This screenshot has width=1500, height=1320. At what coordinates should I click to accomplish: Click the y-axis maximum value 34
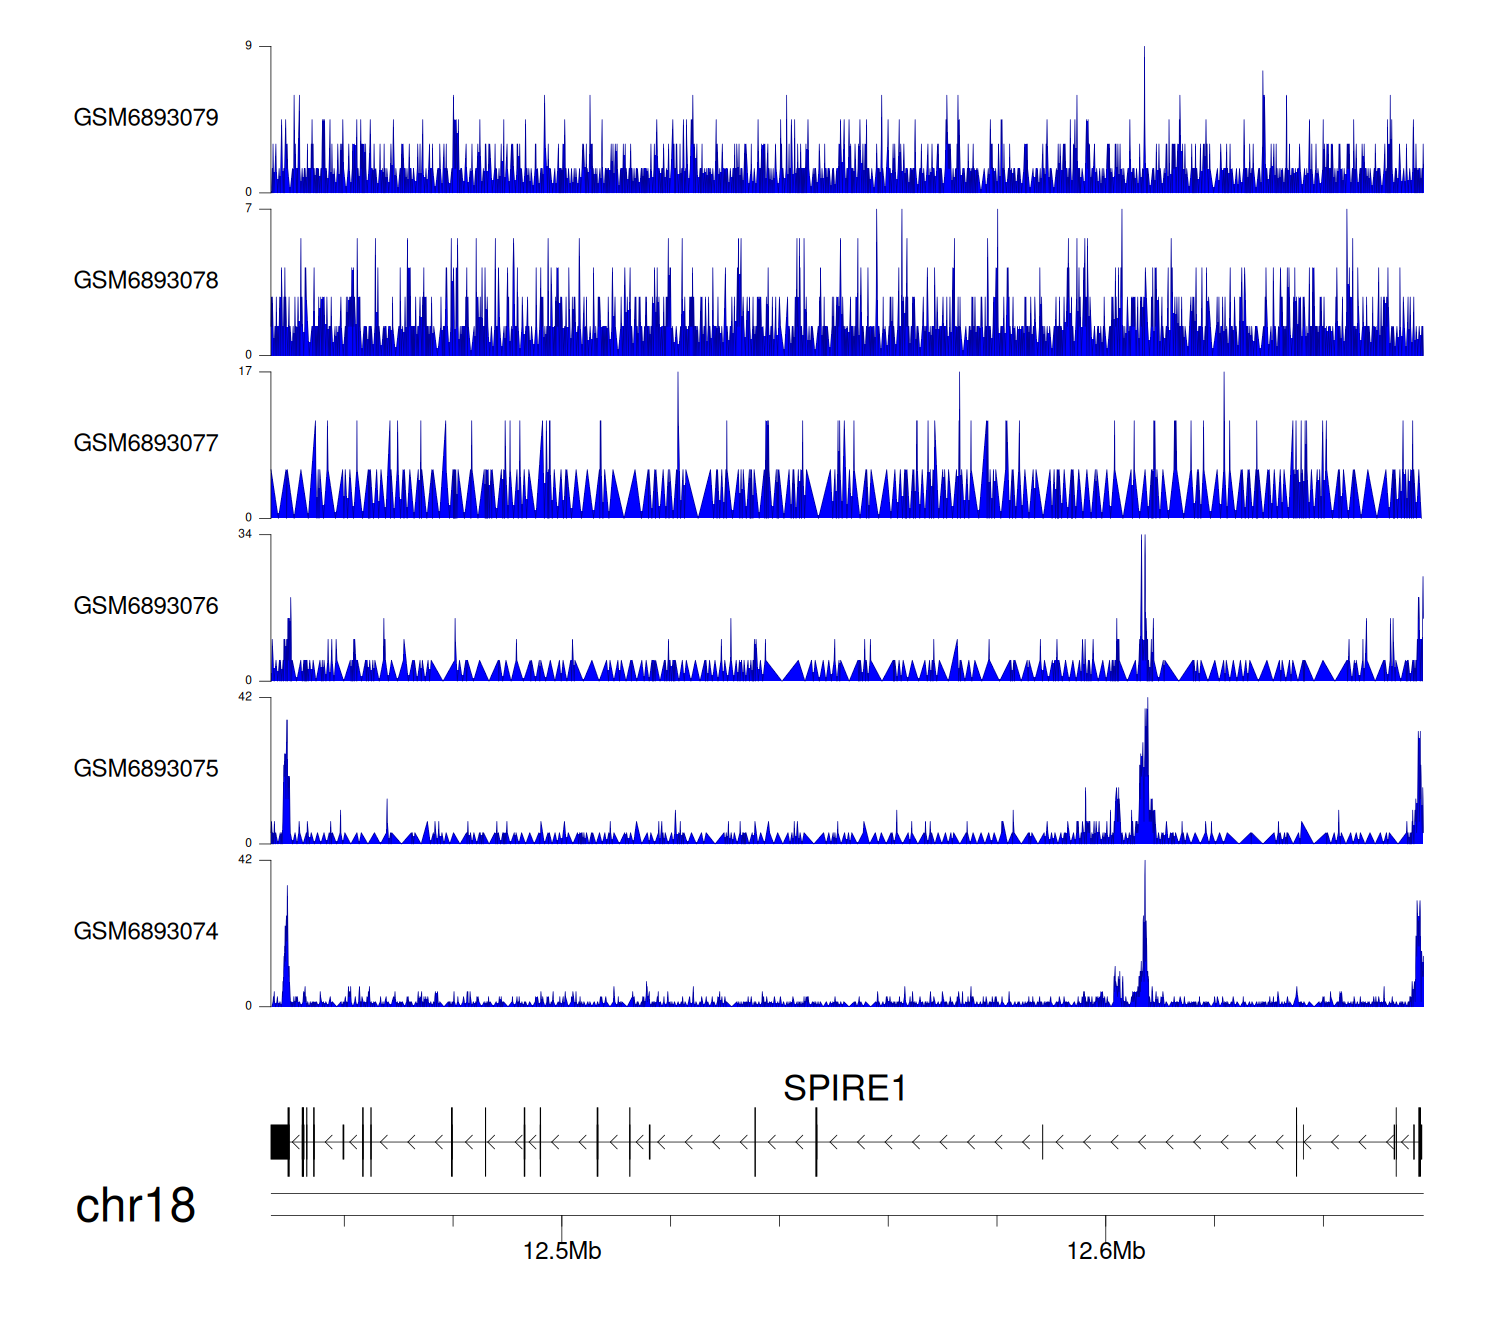point(245,534)
